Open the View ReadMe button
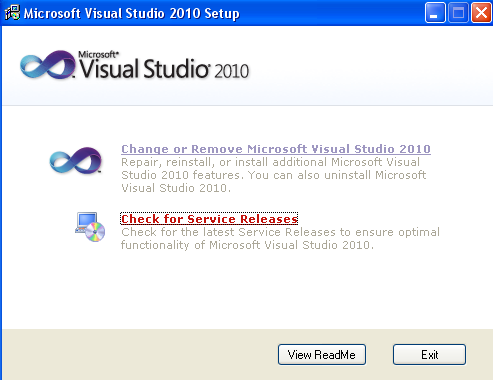 [322, 355]
